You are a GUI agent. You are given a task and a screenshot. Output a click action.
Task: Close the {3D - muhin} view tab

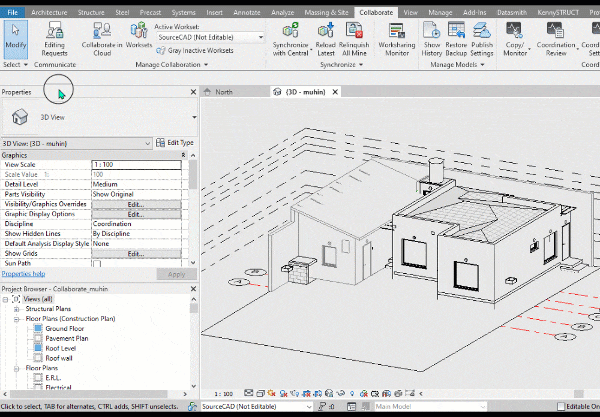[x=335, y=92]
